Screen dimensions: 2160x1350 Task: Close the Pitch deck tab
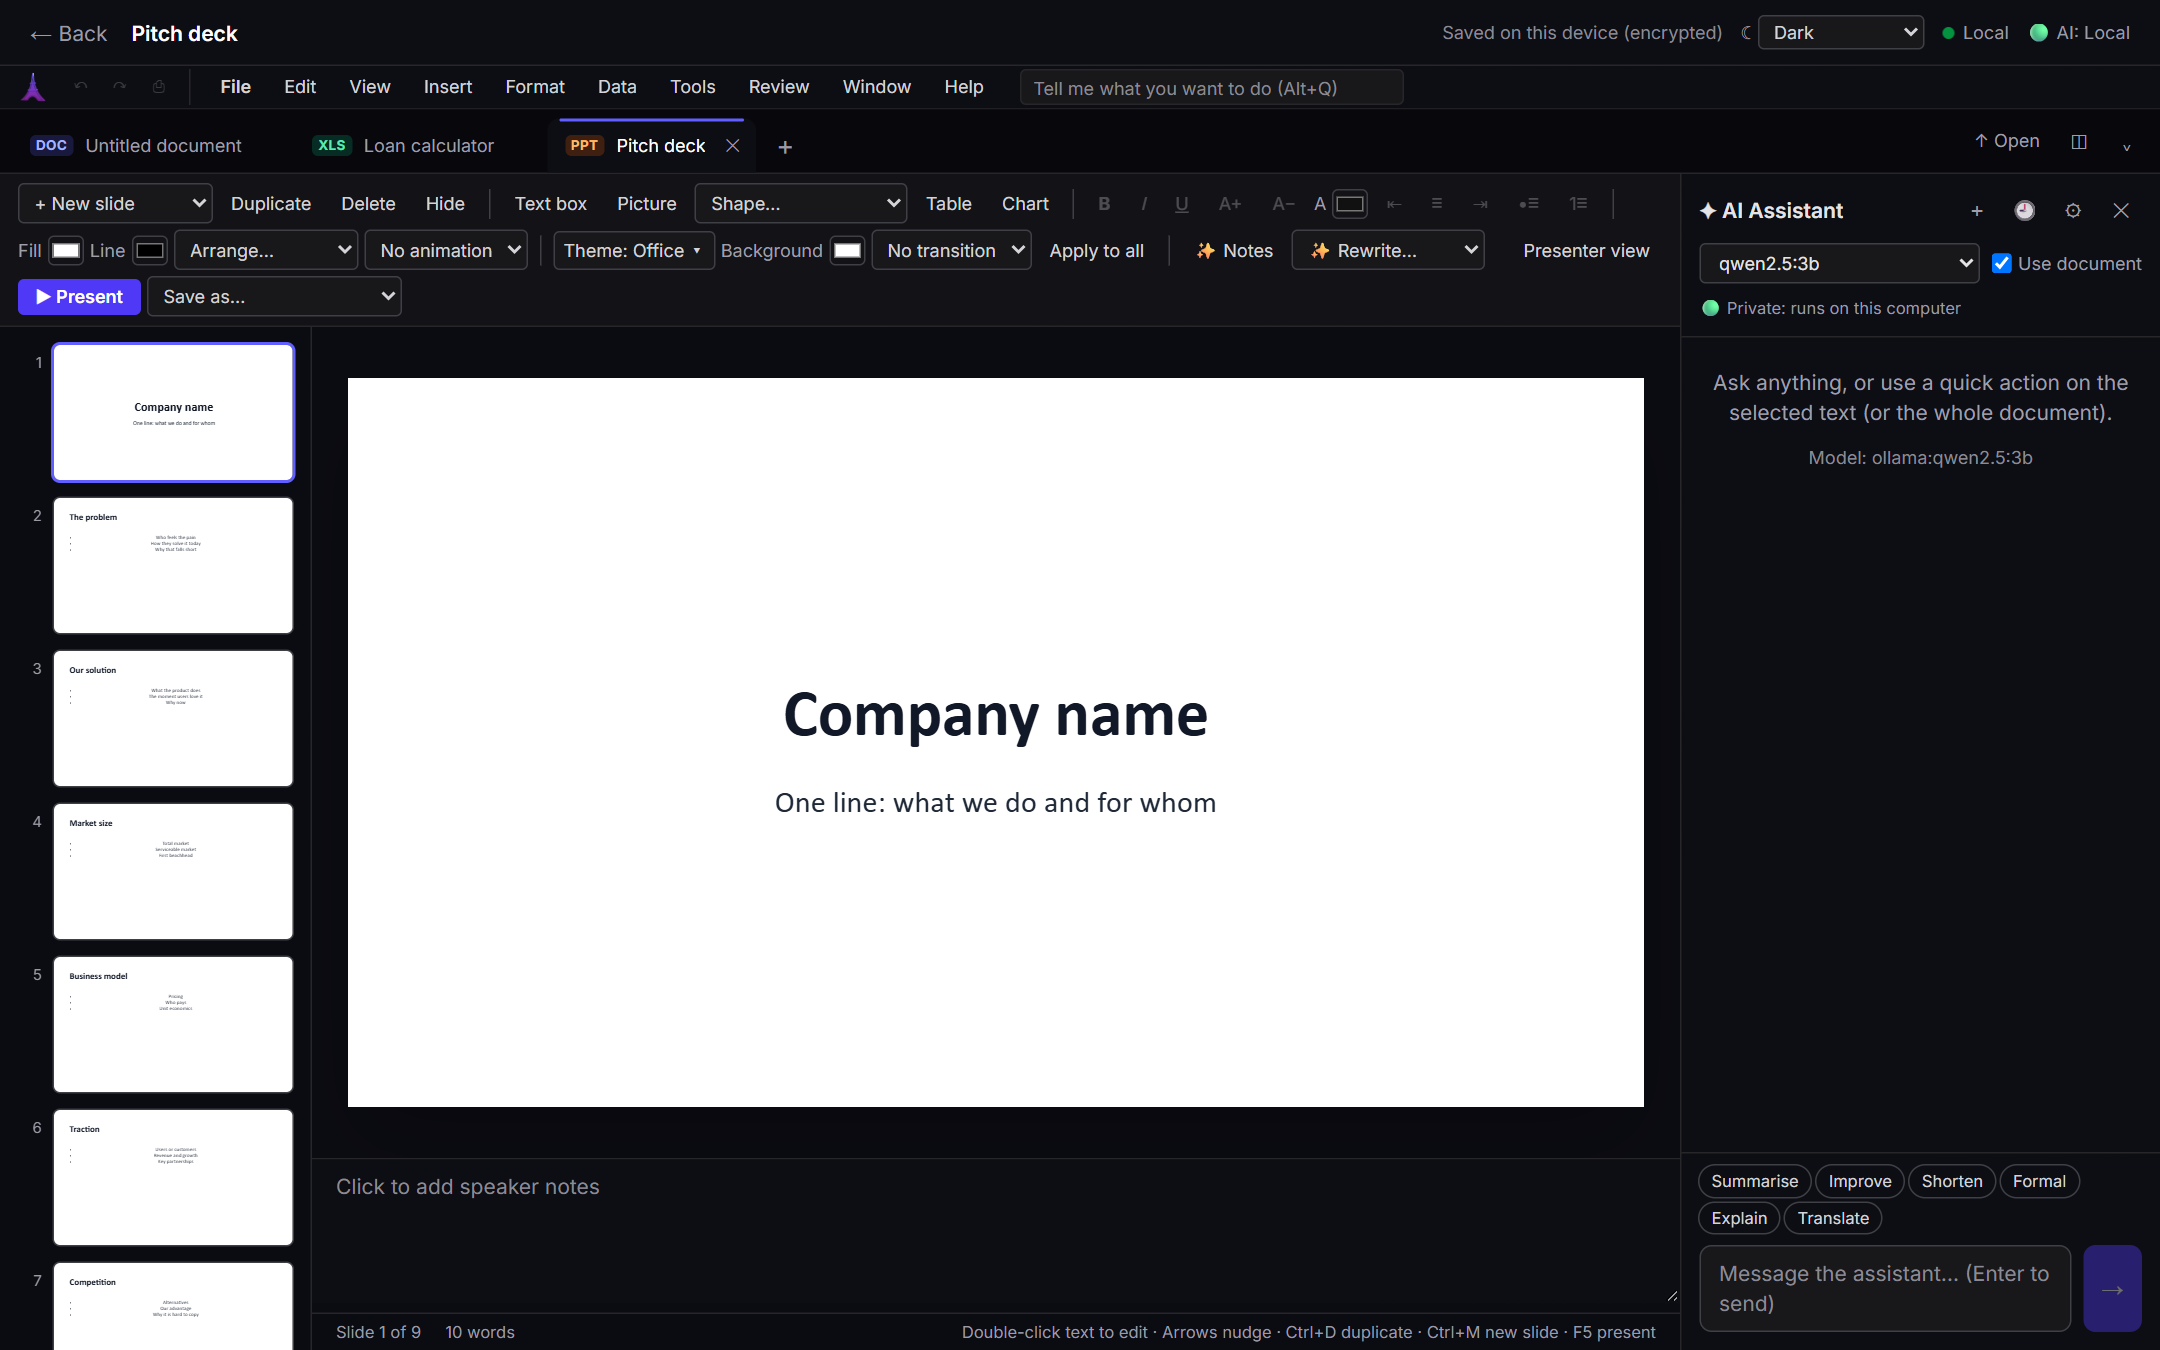point(733,146)
